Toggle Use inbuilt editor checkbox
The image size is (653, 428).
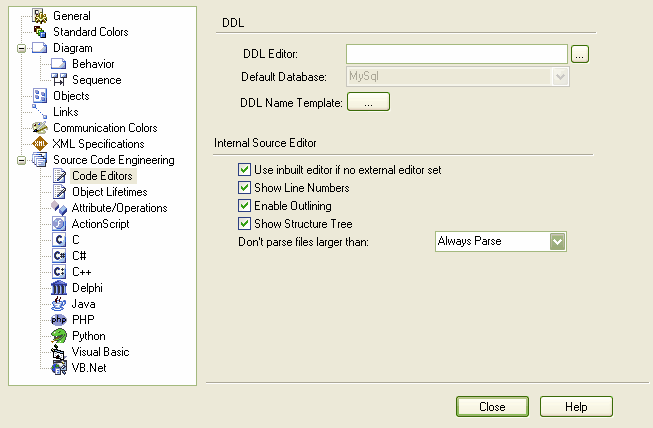pyautogui.click(x=244, y=170)
